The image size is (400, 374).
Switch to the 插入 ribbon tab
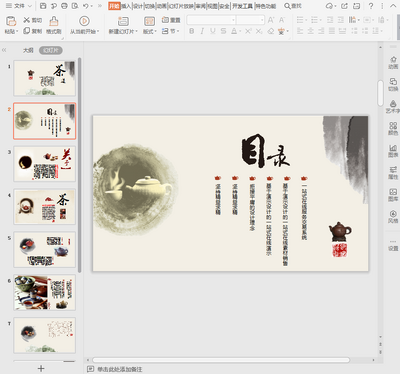click(126, 6)
